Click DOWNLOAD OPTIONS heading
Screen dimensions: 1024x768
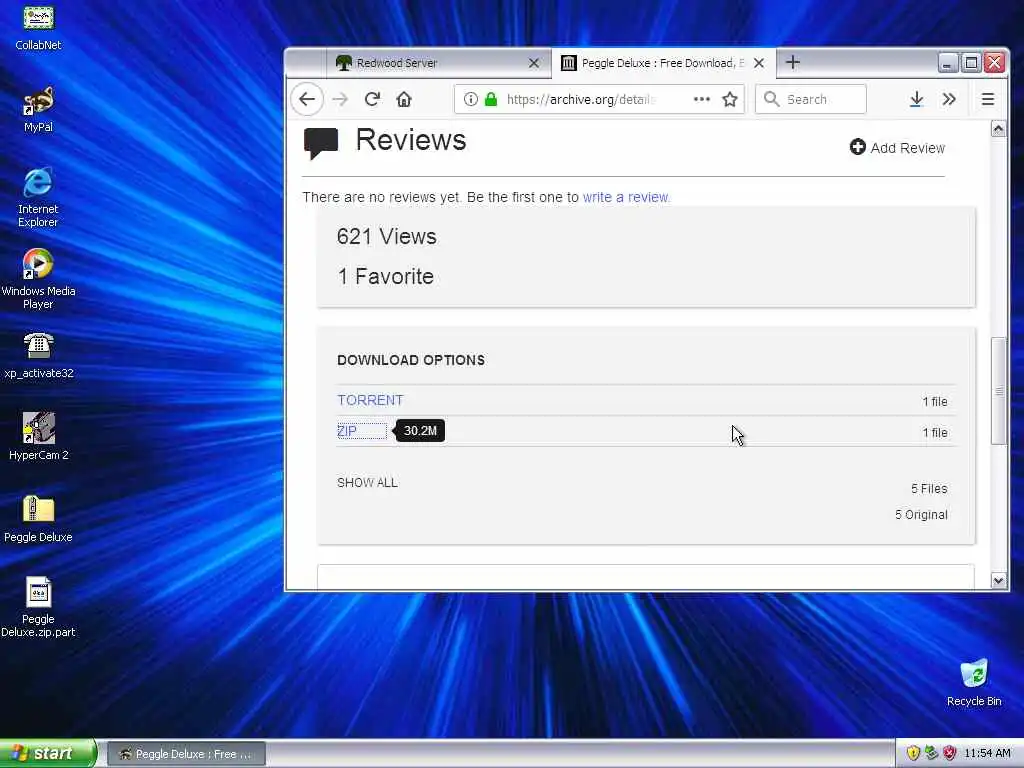pos(411,360)
